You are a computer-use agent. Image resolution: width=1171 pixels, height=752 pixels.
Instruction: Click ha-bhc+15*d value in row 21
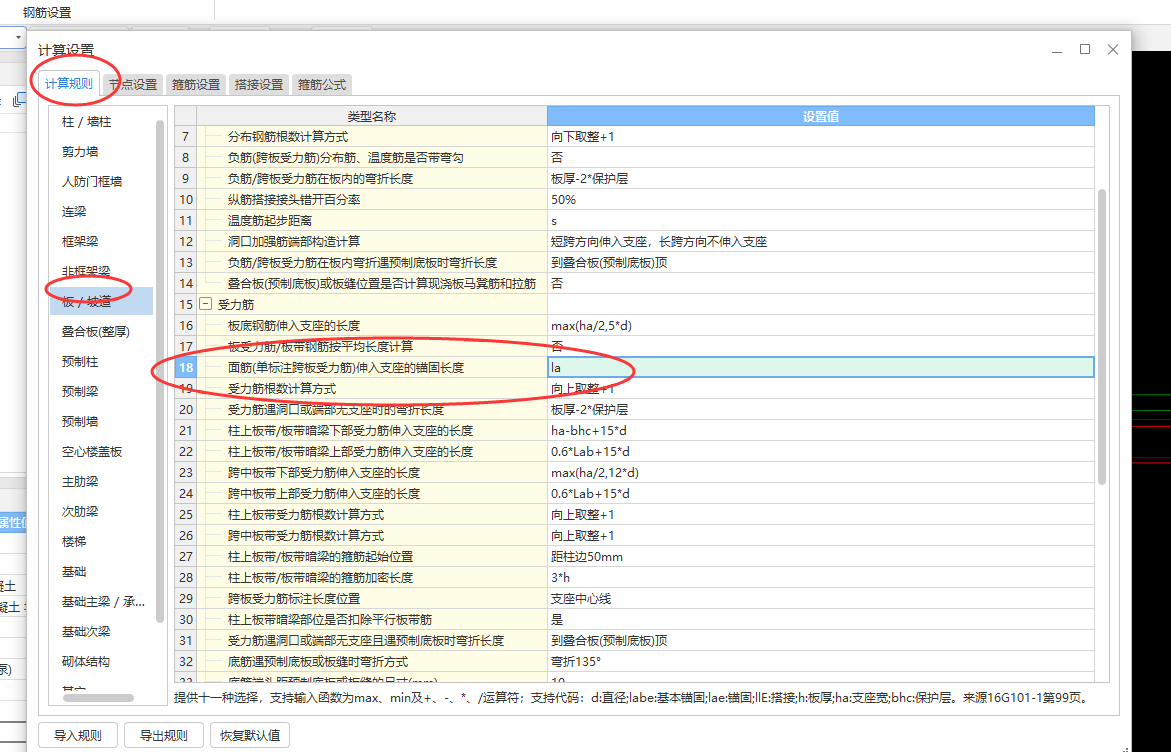821,431
